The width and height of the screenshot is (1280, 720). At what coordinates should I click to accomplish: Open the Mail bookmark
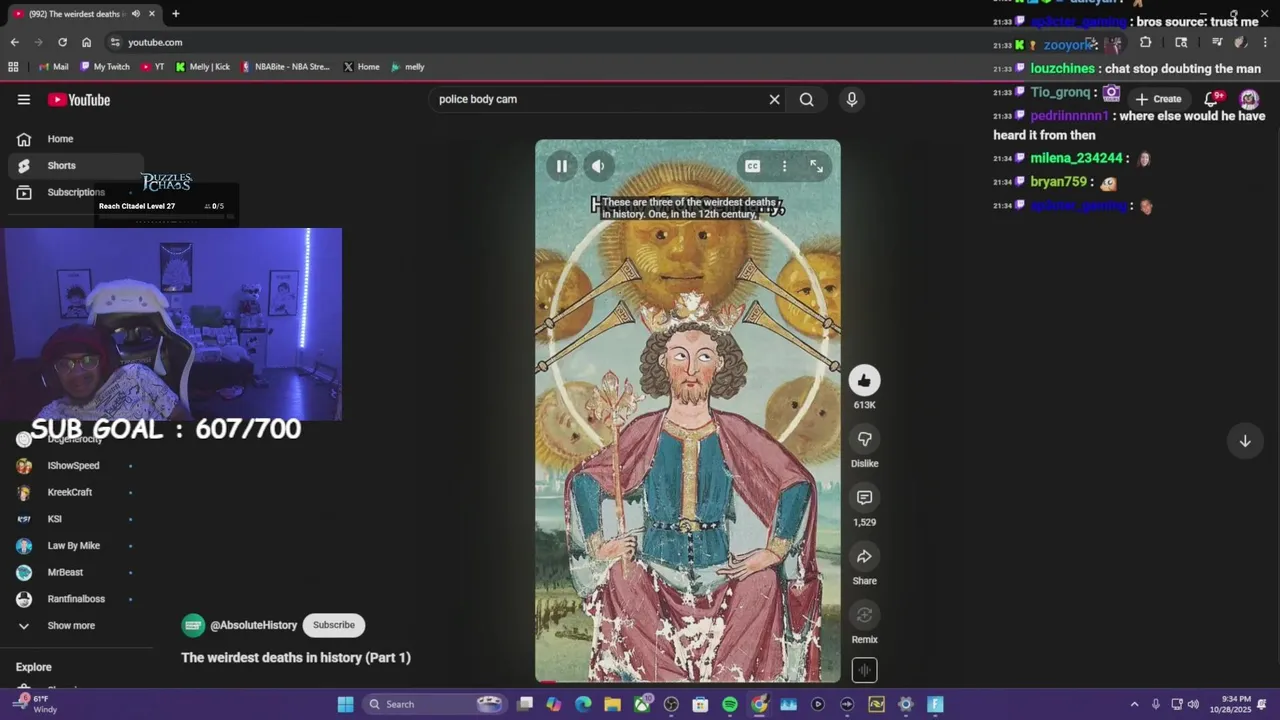(54, 67)
